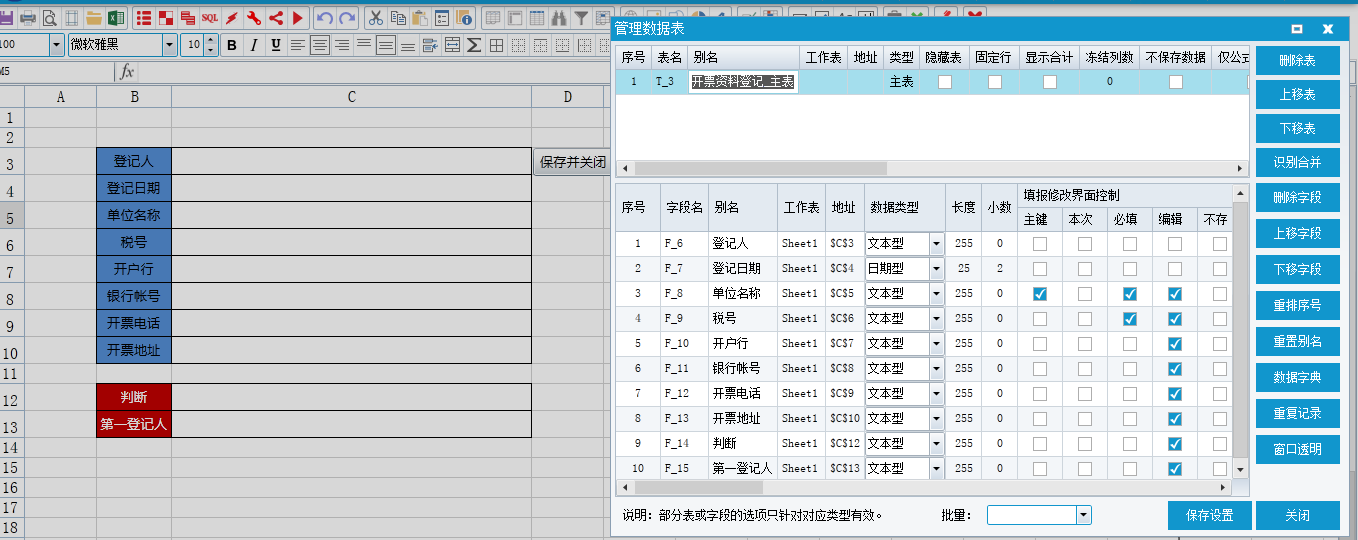Click the SQL icon
1358x540 pixels.
point(209,17)
